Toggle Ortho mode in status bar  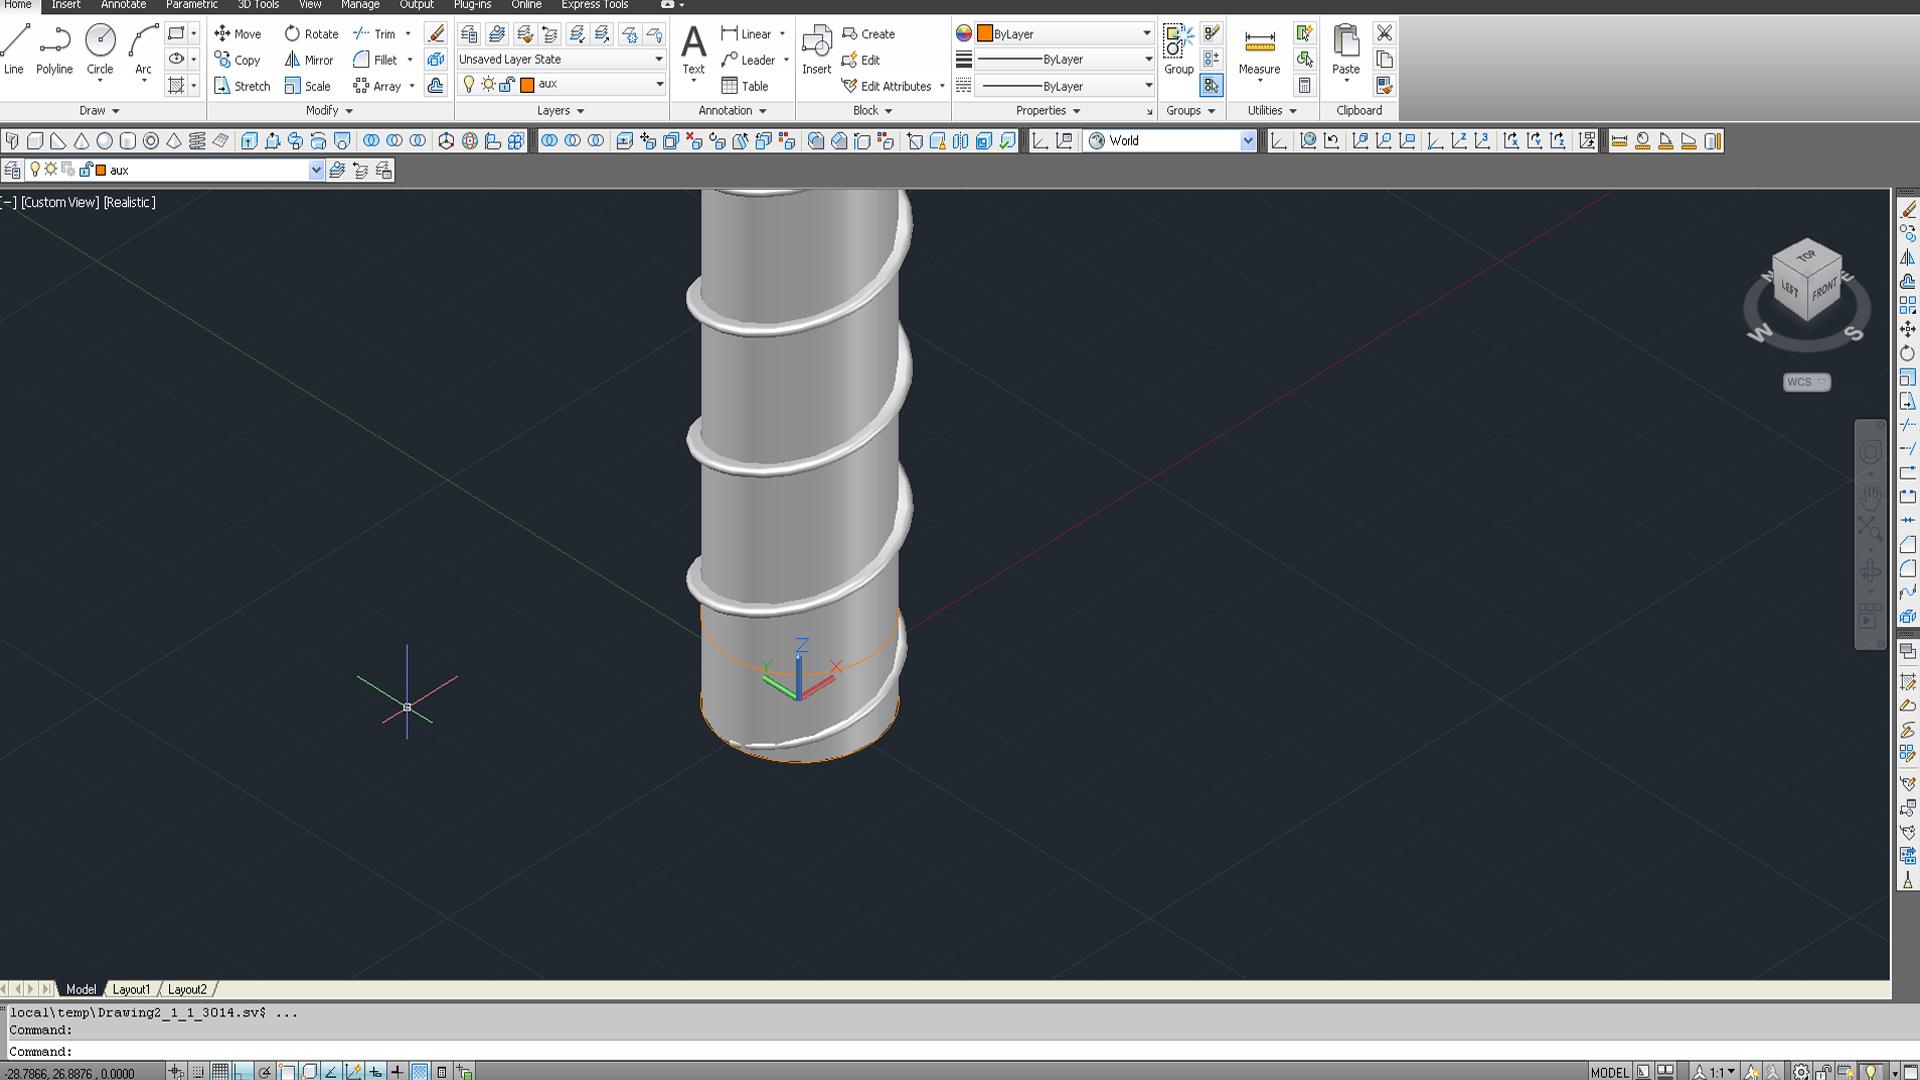[x=242, y=1072]
